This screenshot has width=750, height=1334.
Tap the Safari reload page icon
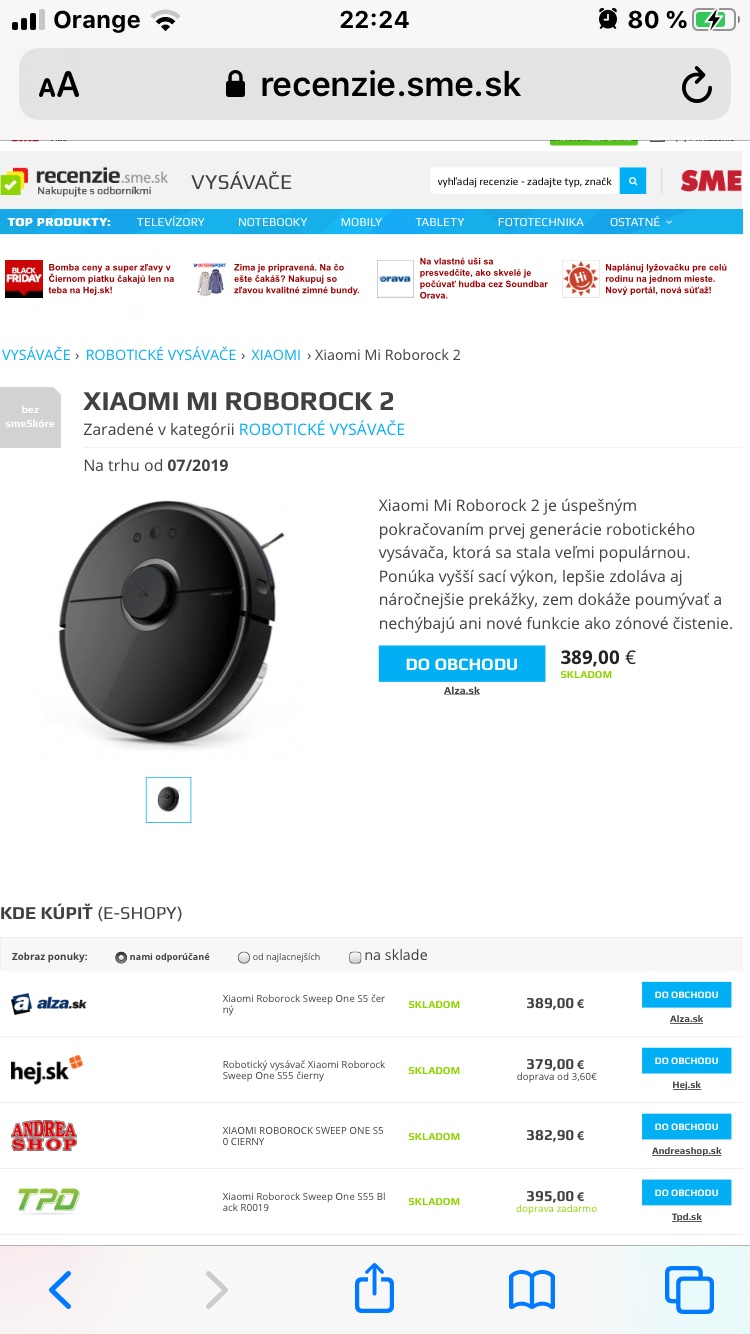[696, 85]
